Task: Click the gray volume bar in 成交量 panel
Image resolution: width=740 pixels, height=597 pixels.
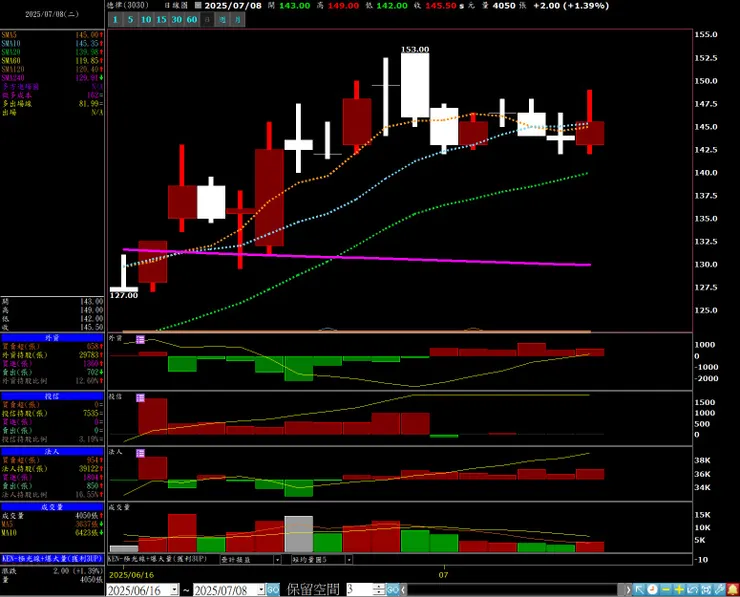Action: point(298,534)
